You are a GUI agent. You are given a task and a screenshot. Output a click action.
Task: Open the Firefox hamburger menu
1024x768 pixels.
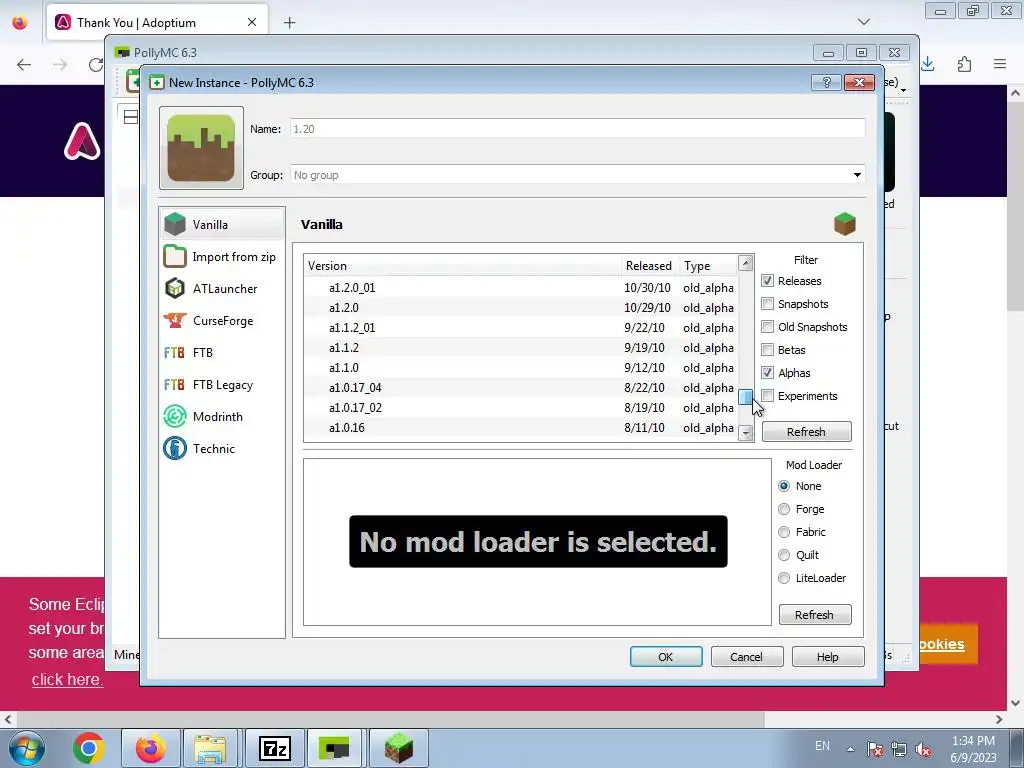pos(1000,64)
